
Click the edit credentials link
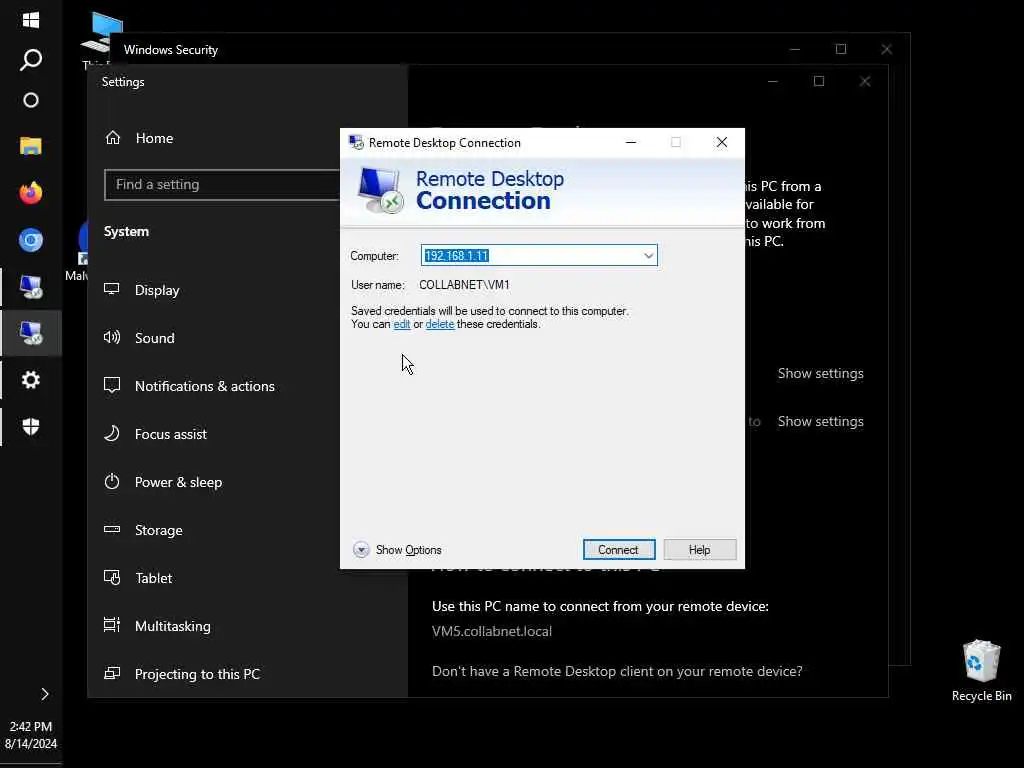click(402, 325)
